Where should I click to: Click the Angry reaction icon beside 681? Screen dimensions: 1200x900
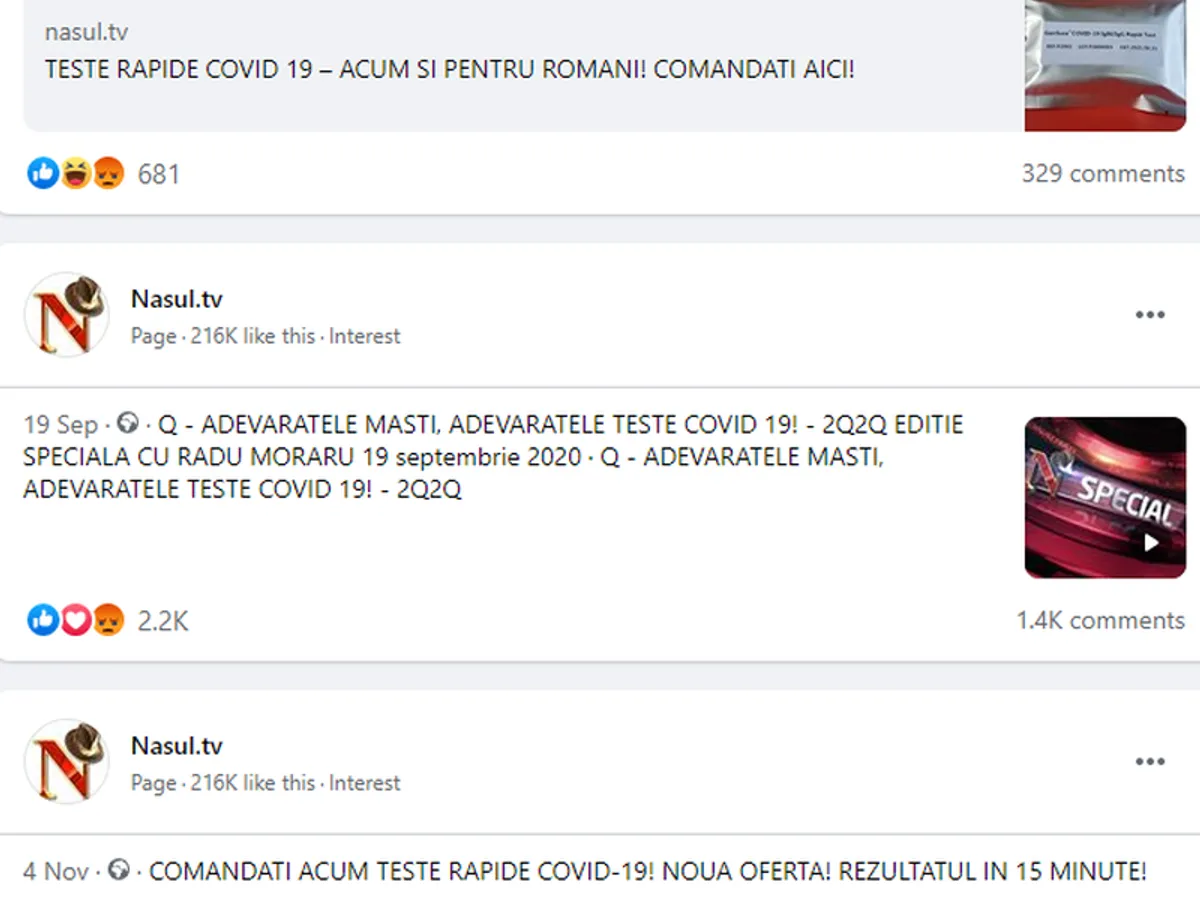pyautogui.click(x=108, y=174)
